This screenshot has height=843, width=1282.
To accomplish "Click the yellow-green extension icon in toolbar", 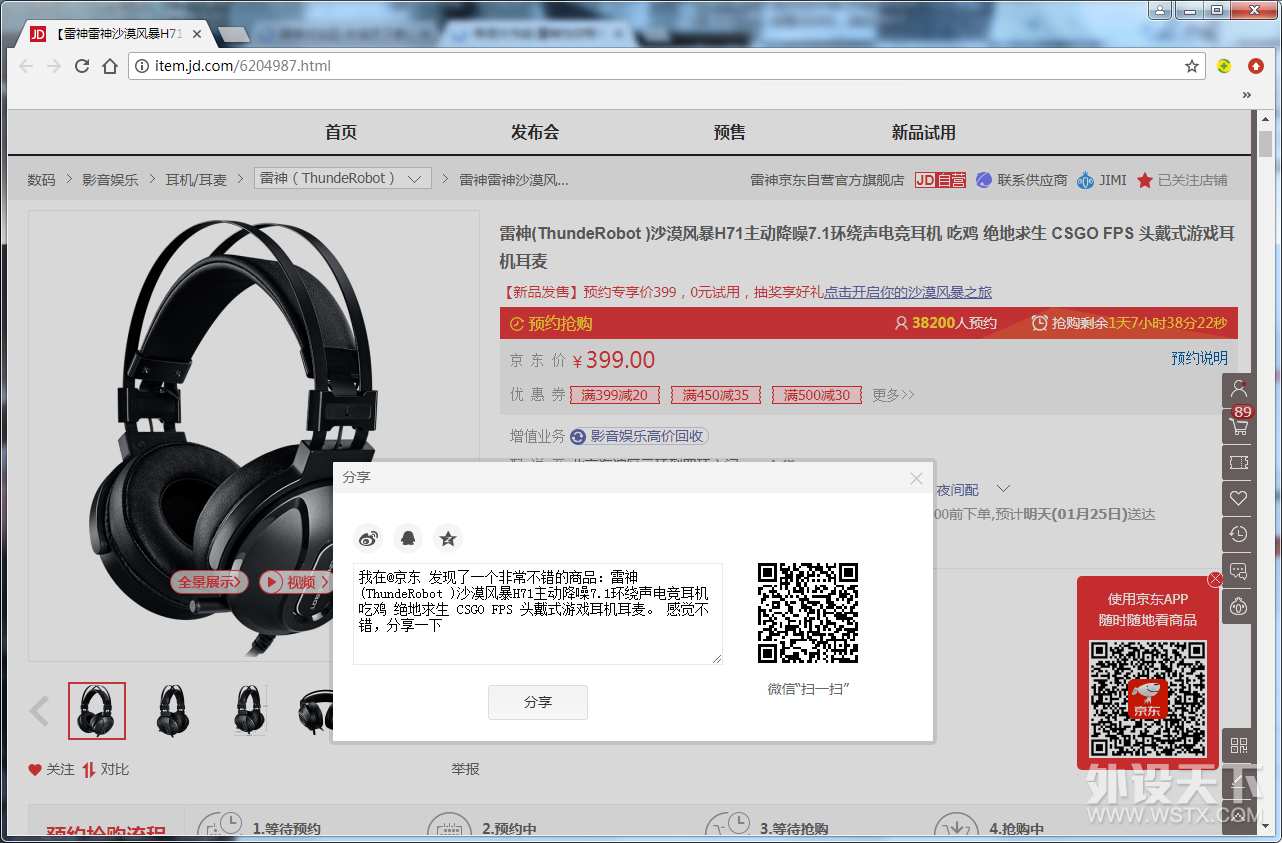I will (x=1224, y=66).
